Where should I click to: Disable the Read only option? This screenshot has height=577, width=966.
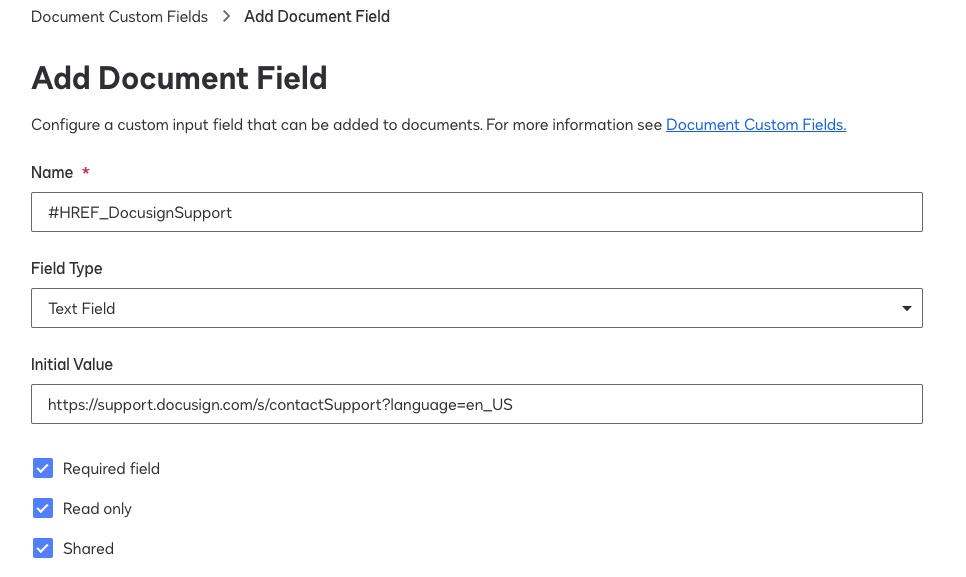pyautogui.click(x=43, y=508)
